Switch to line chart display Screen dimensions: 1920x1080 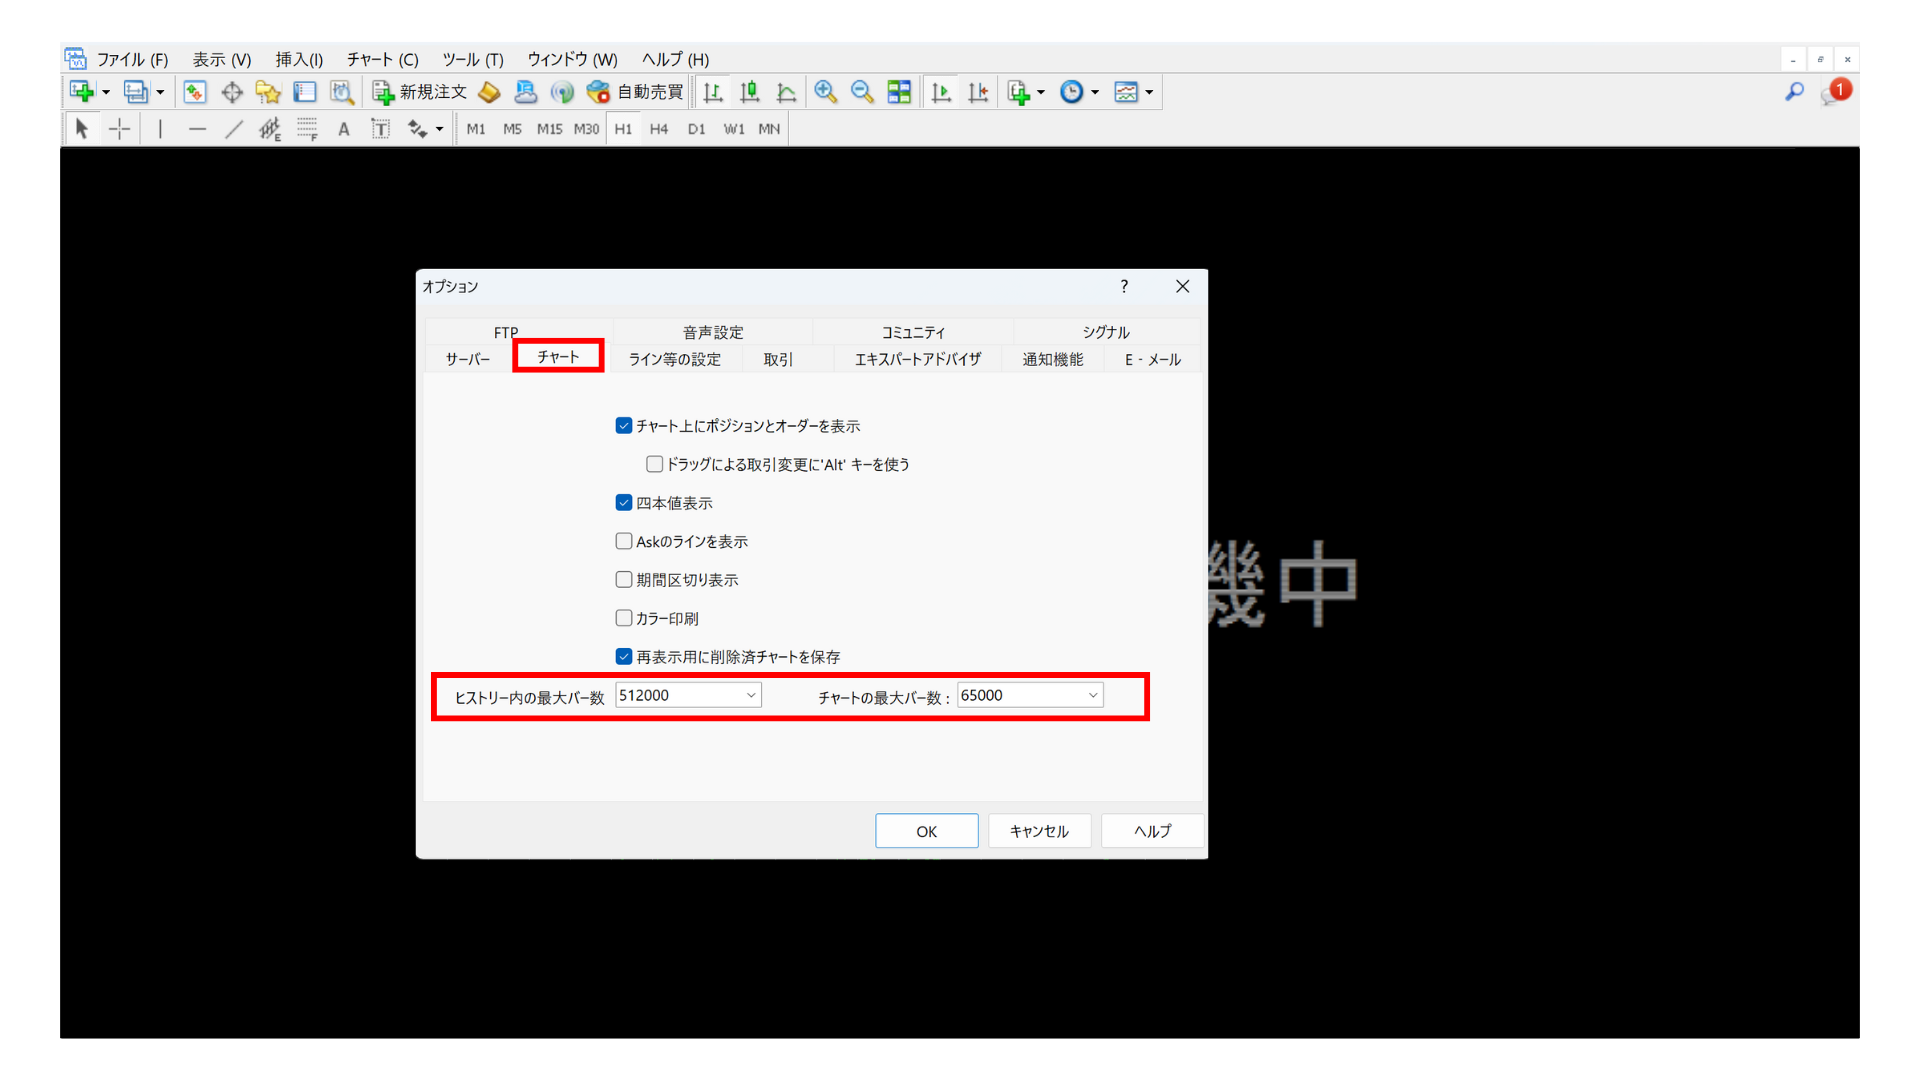786,92
